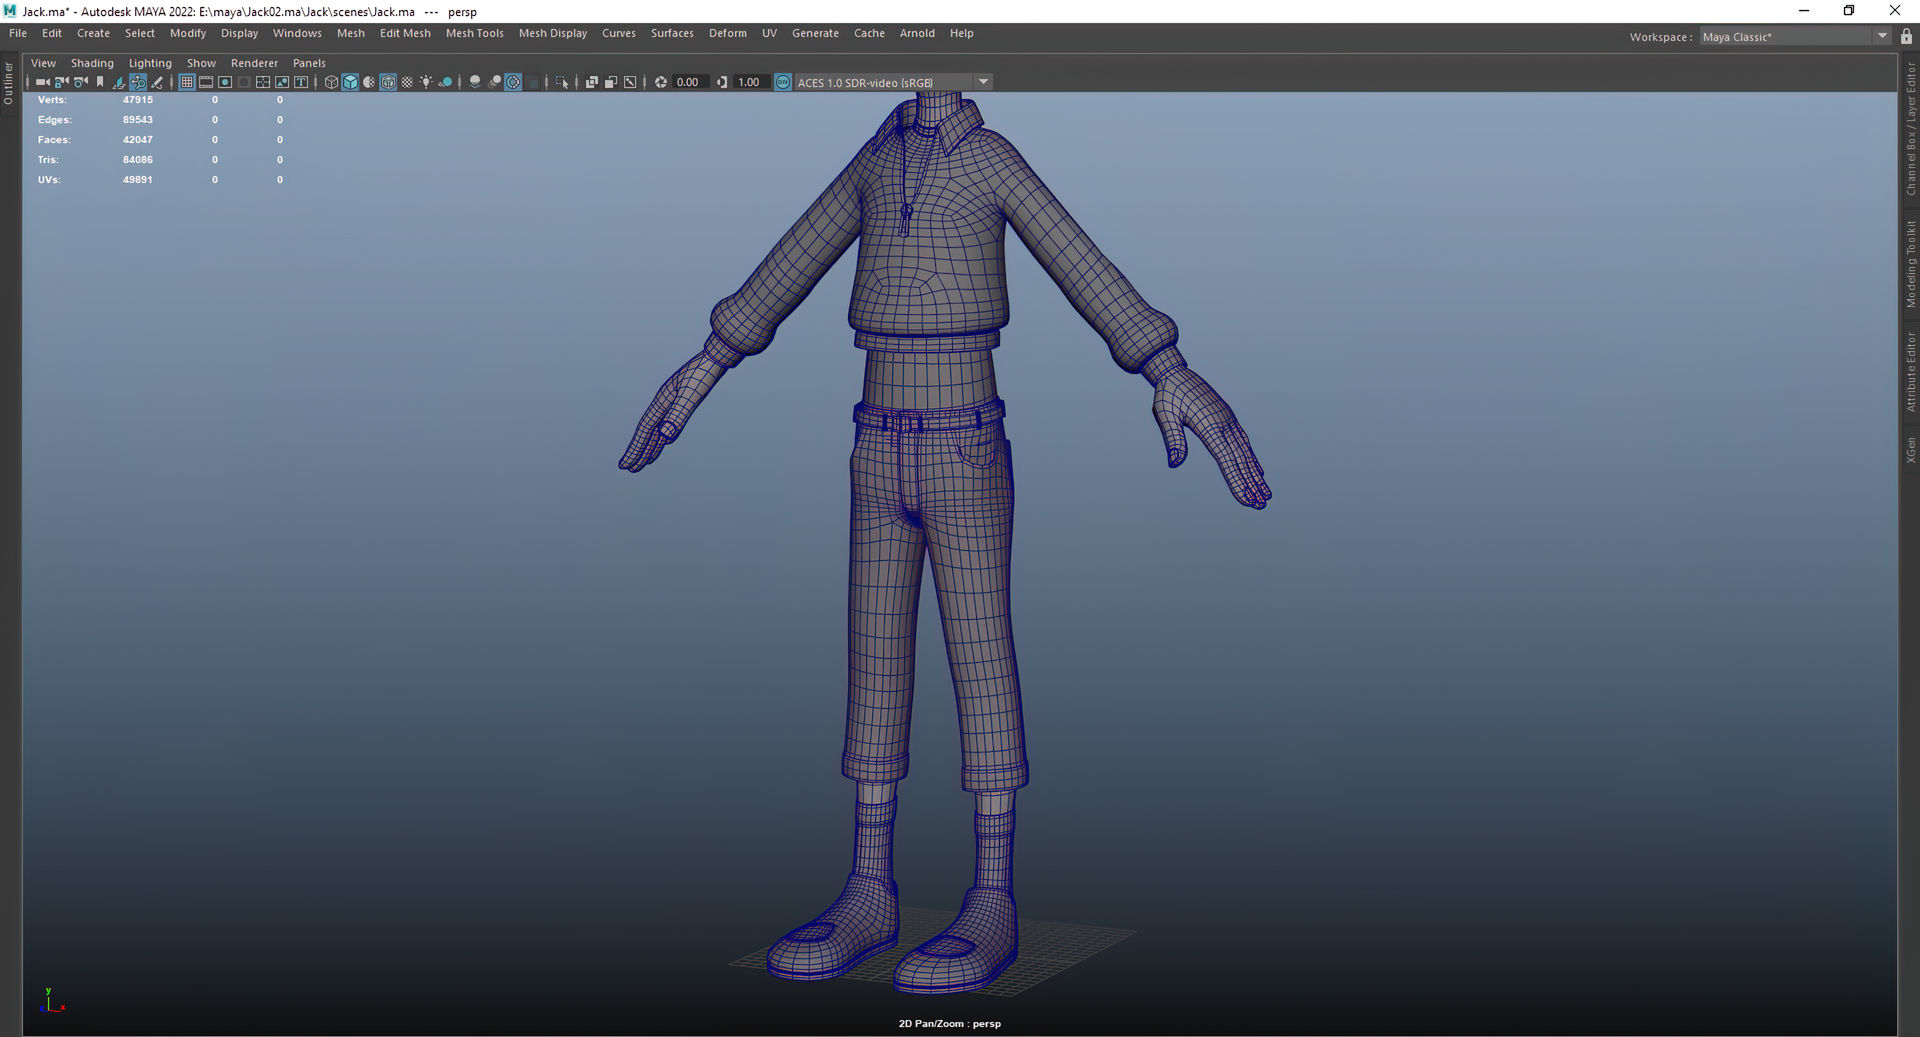
Task: Toggle the Safe Action icon
Action: click(282, 82)
